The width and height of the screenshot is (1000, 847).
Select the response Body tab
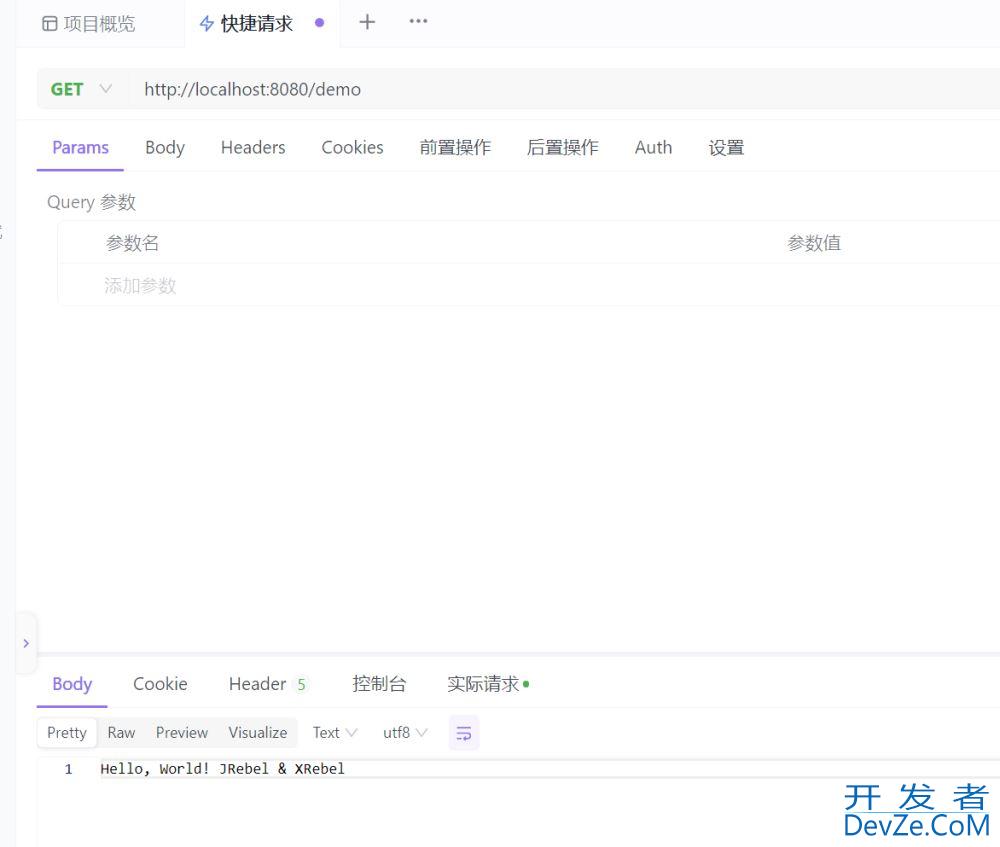pyautogui.click(x=72, y=684)
